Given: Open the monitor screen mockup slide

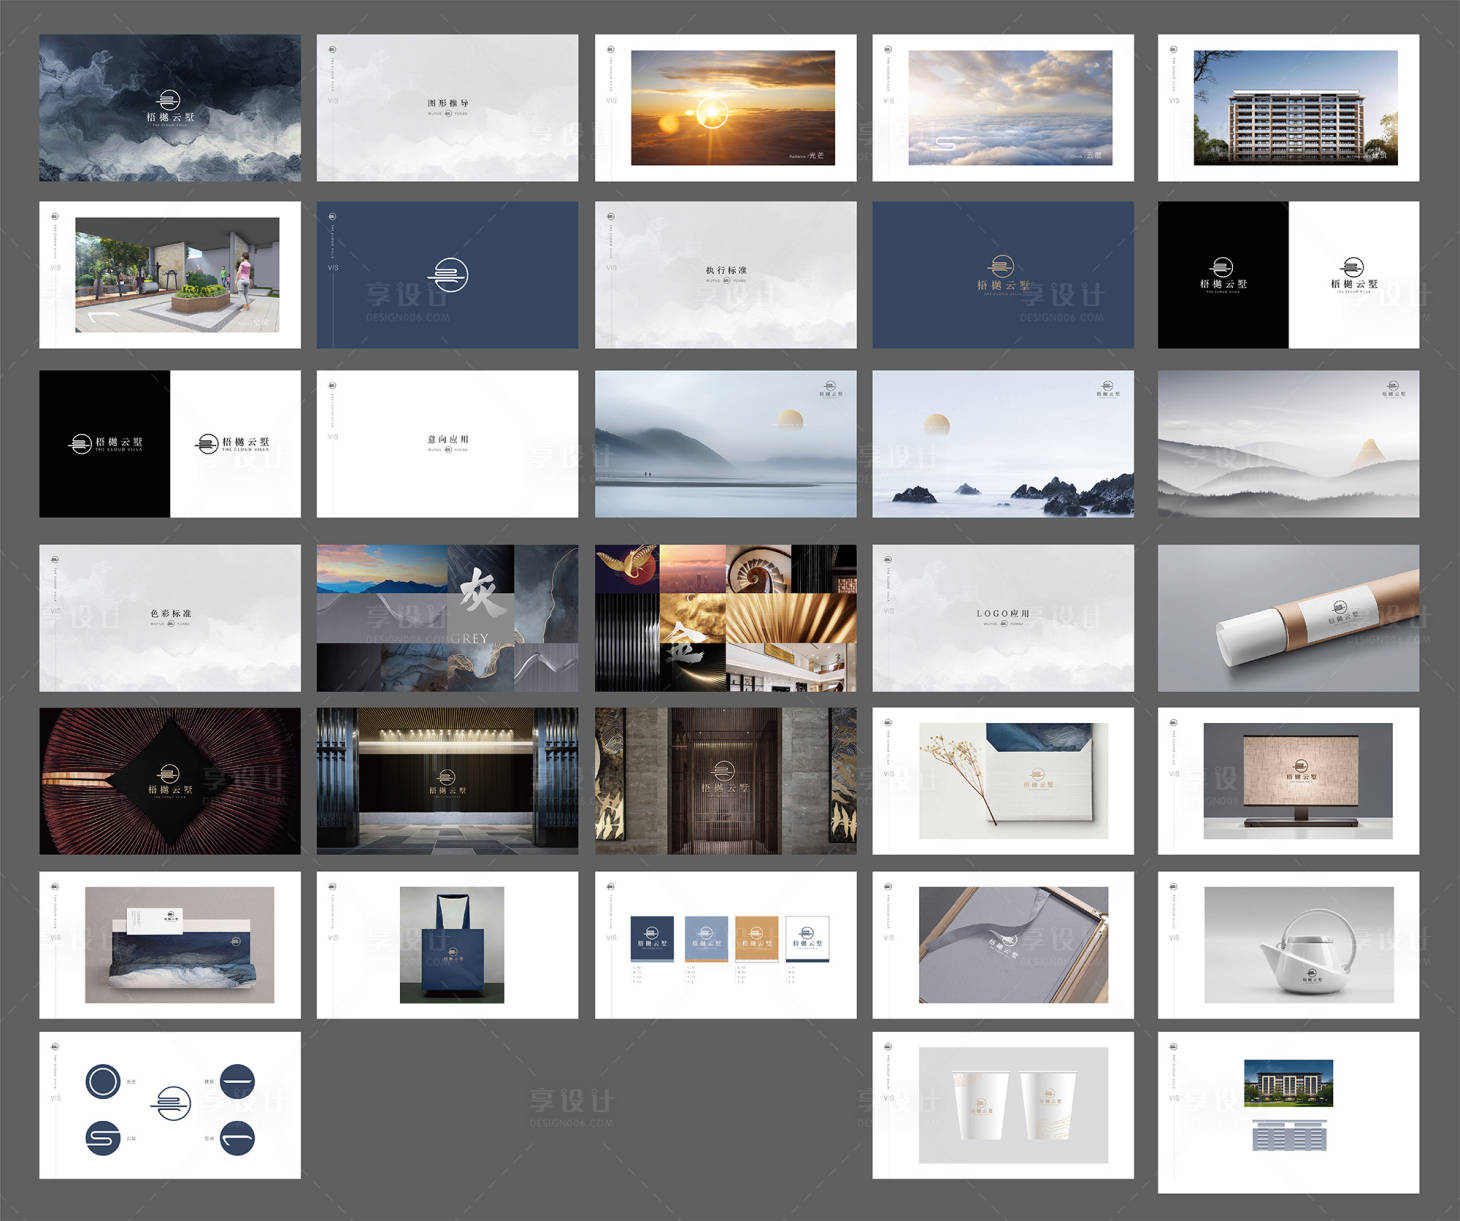Looking at the screenshot, I should coord(1288,781).
